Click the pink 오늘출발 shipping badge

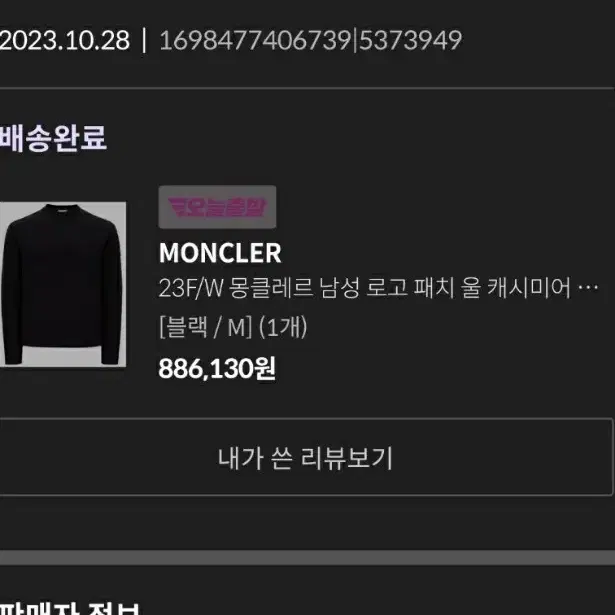(217, 207)
